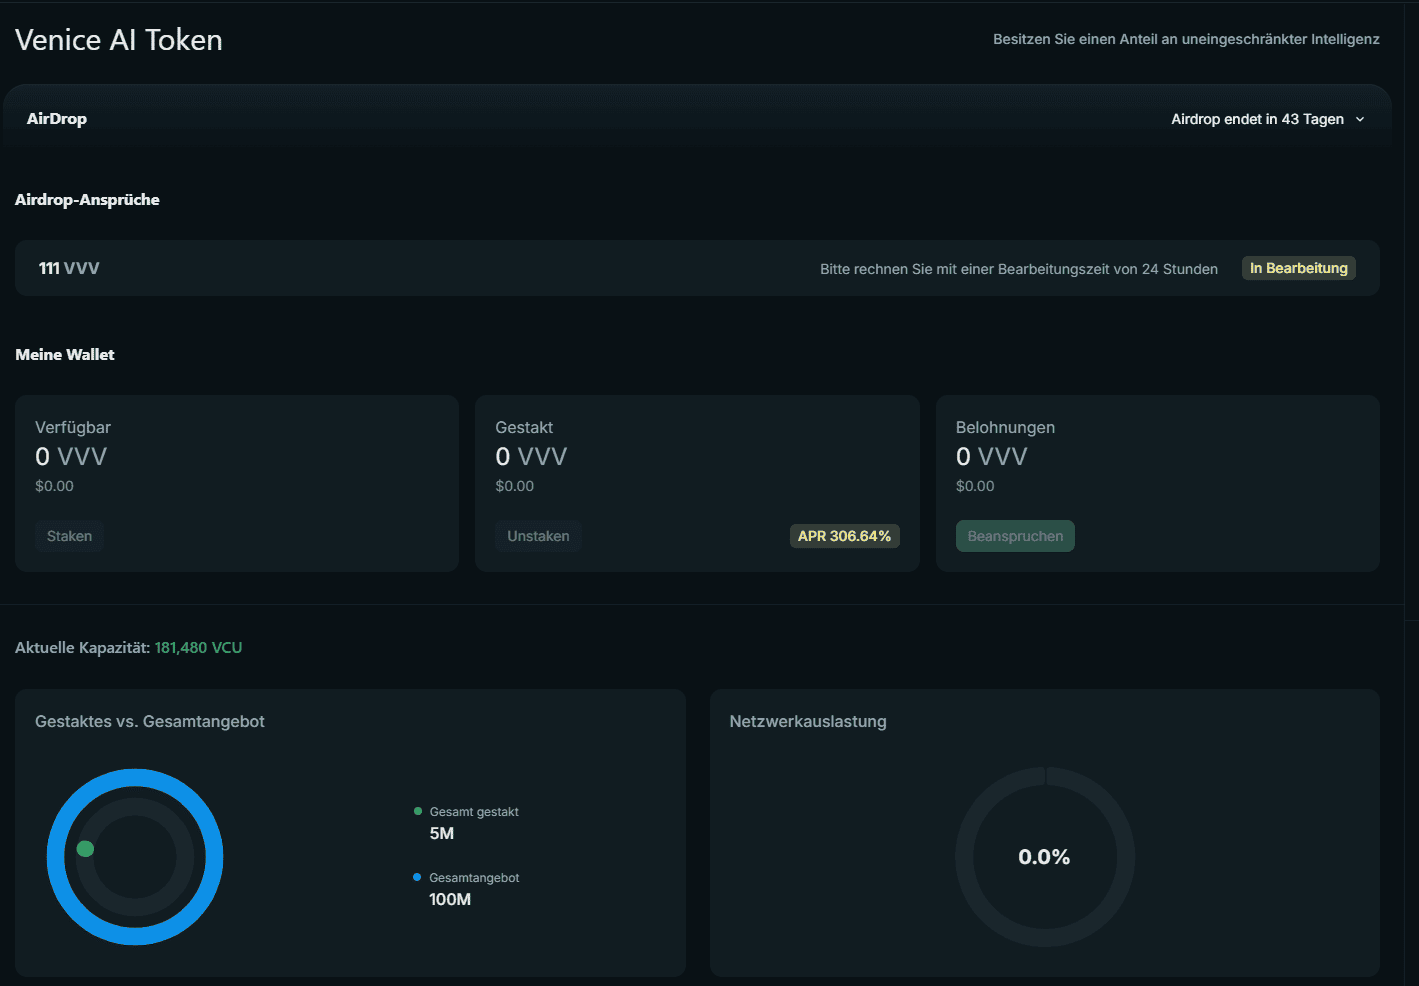The width and height of the screenshot is (1419, 986).
Task: Click the Gesamt gestakt legend label
Action: point(474,812)
